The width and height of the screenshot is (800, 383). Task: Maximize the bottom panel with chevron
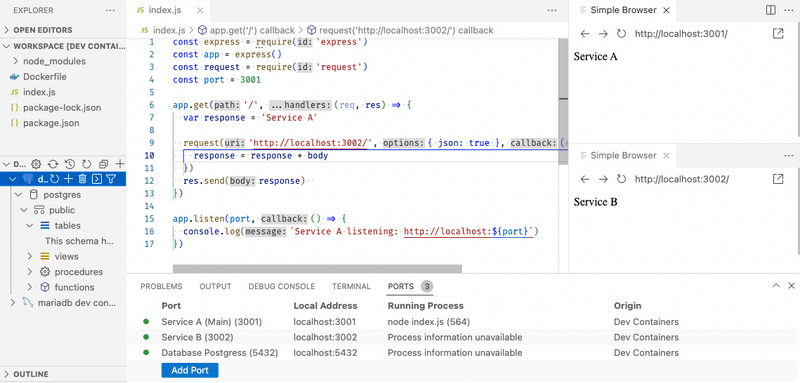776,286
